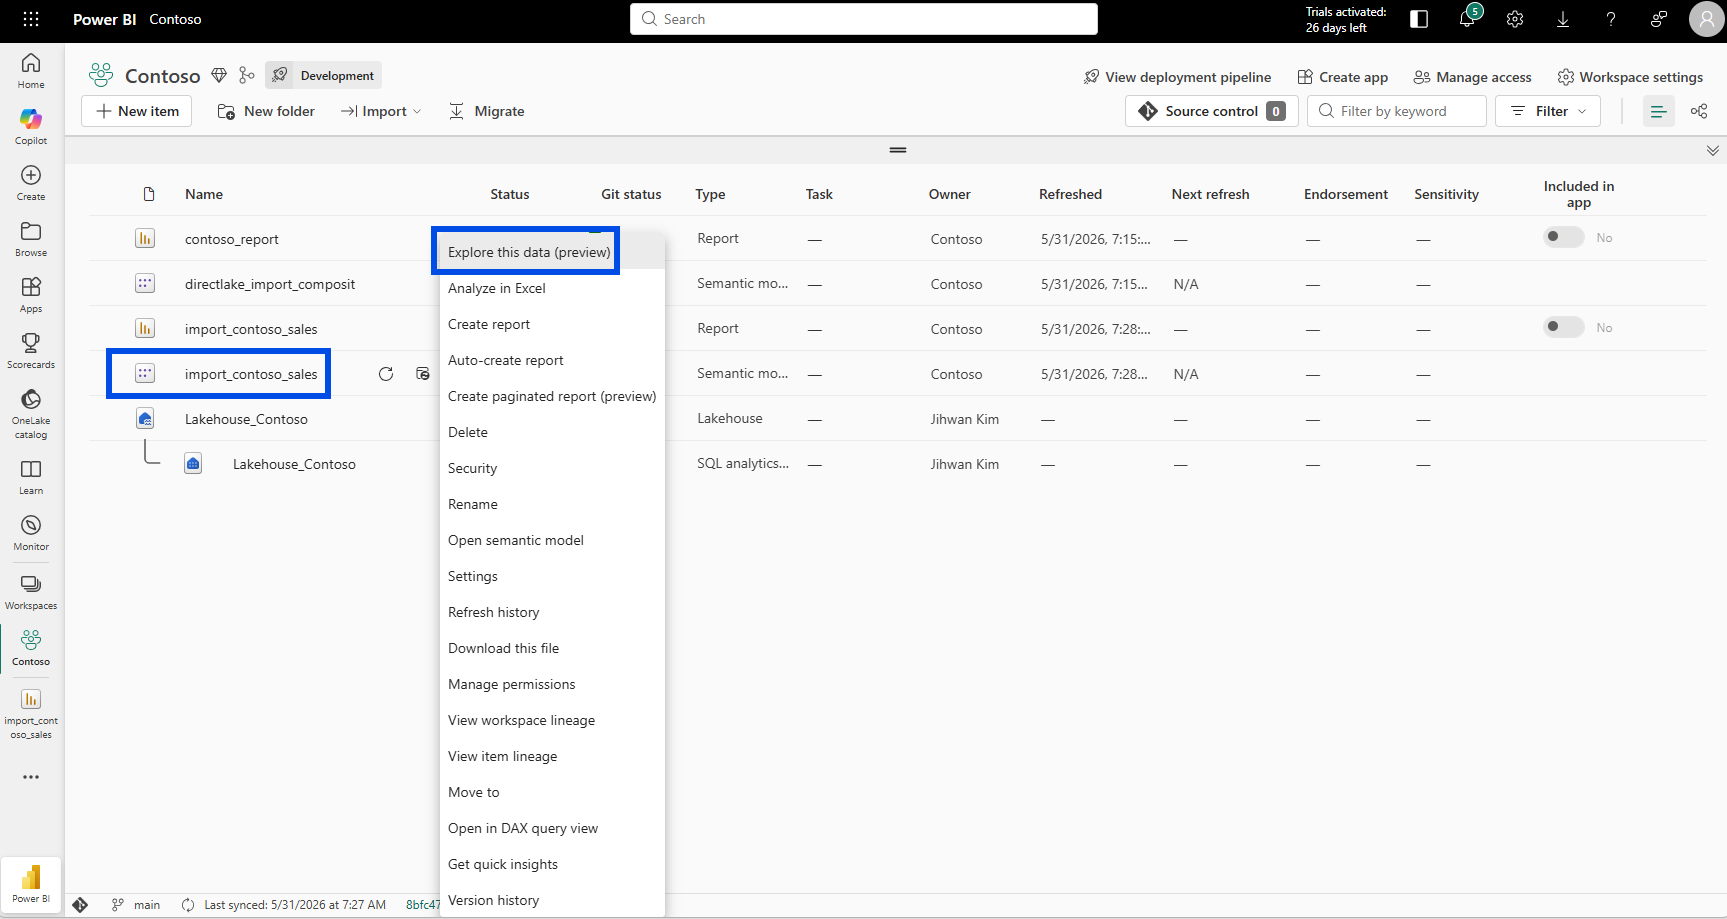
Task: Expand the collapsed pane chevron at right
Action: pyautogui.click(x=1713, y=150)
